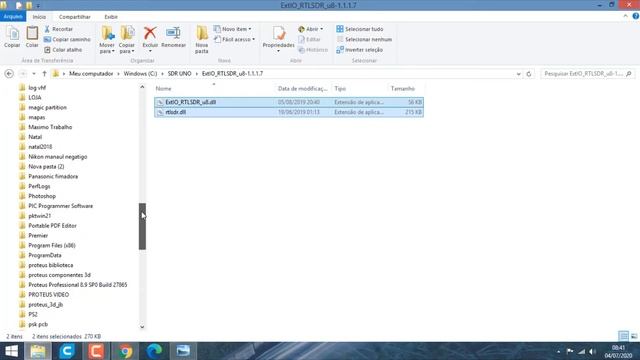Refresh the folder view
Screen dimensions: 640x360
[529, 74]
